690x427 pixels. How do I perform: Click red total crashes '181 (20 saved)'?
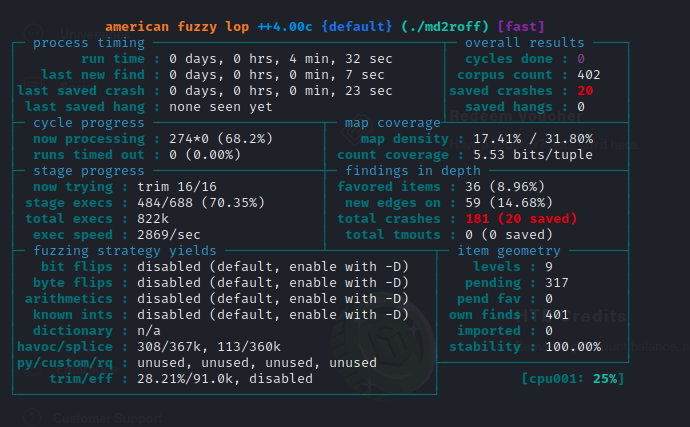521,219
